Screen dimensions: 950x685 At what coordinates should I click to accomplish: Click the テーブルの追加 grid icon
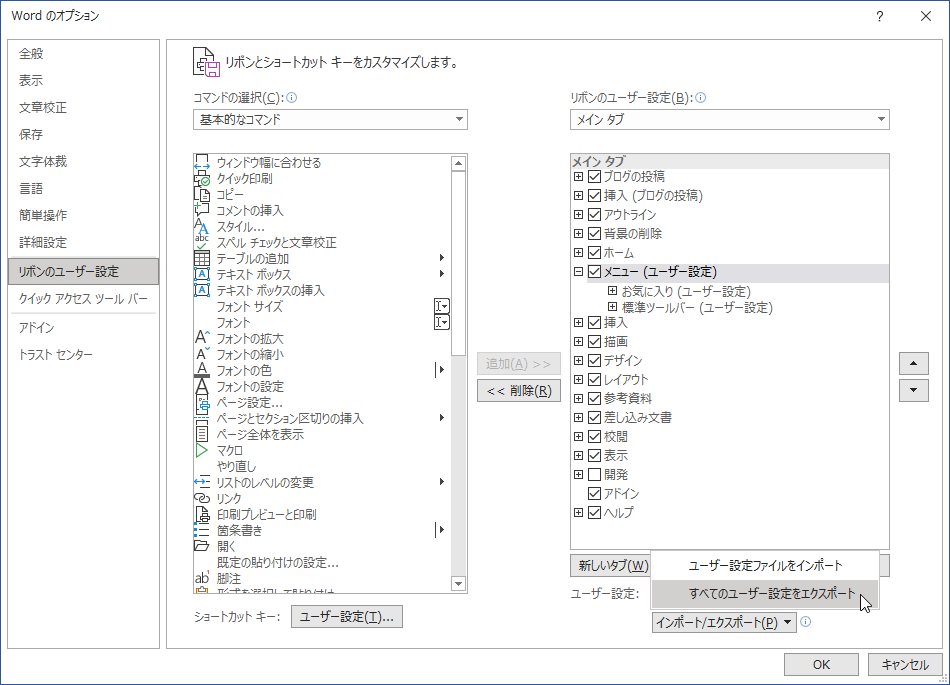[202, 259]
